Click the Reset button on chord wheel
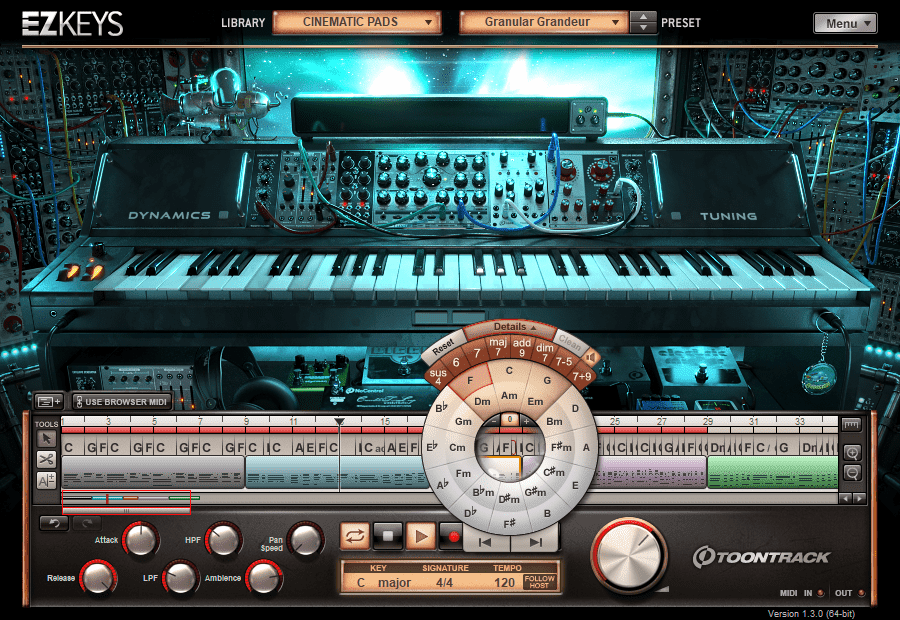Viewport: 900px width, 620px height. tap(443, 347)
